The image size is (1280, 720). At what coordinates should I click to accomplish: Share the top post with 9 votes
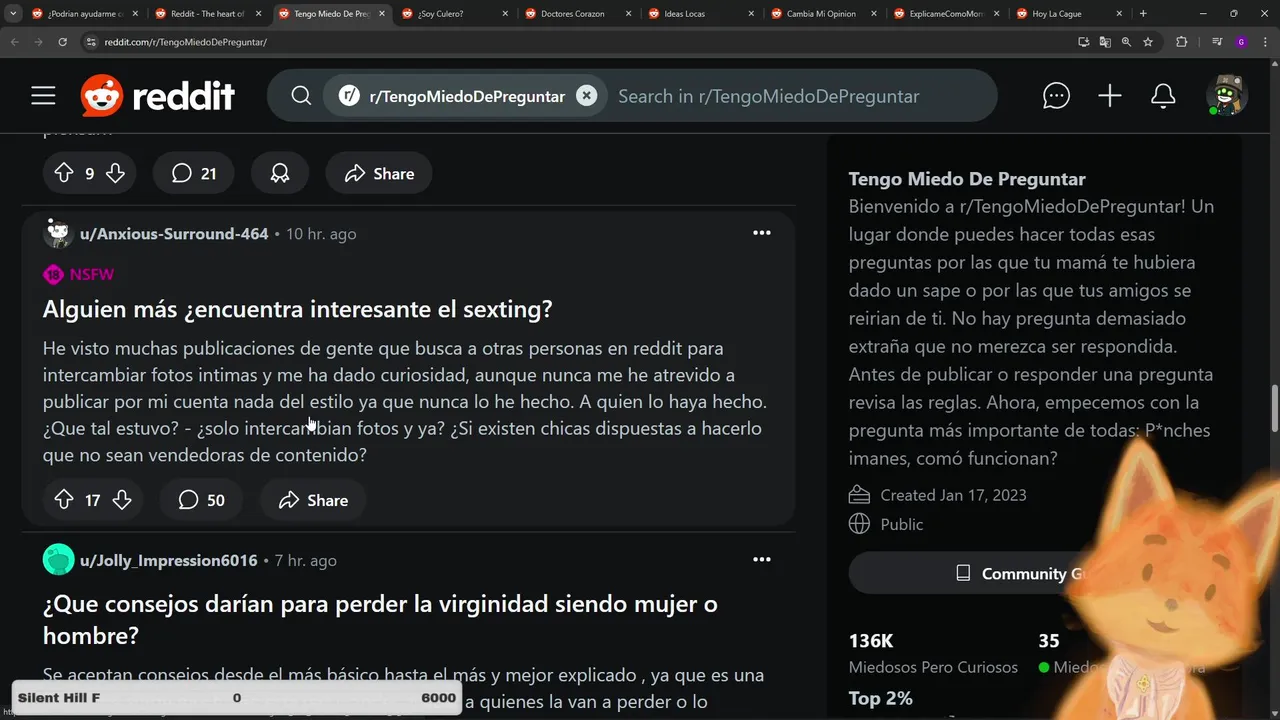click(379, 173)
